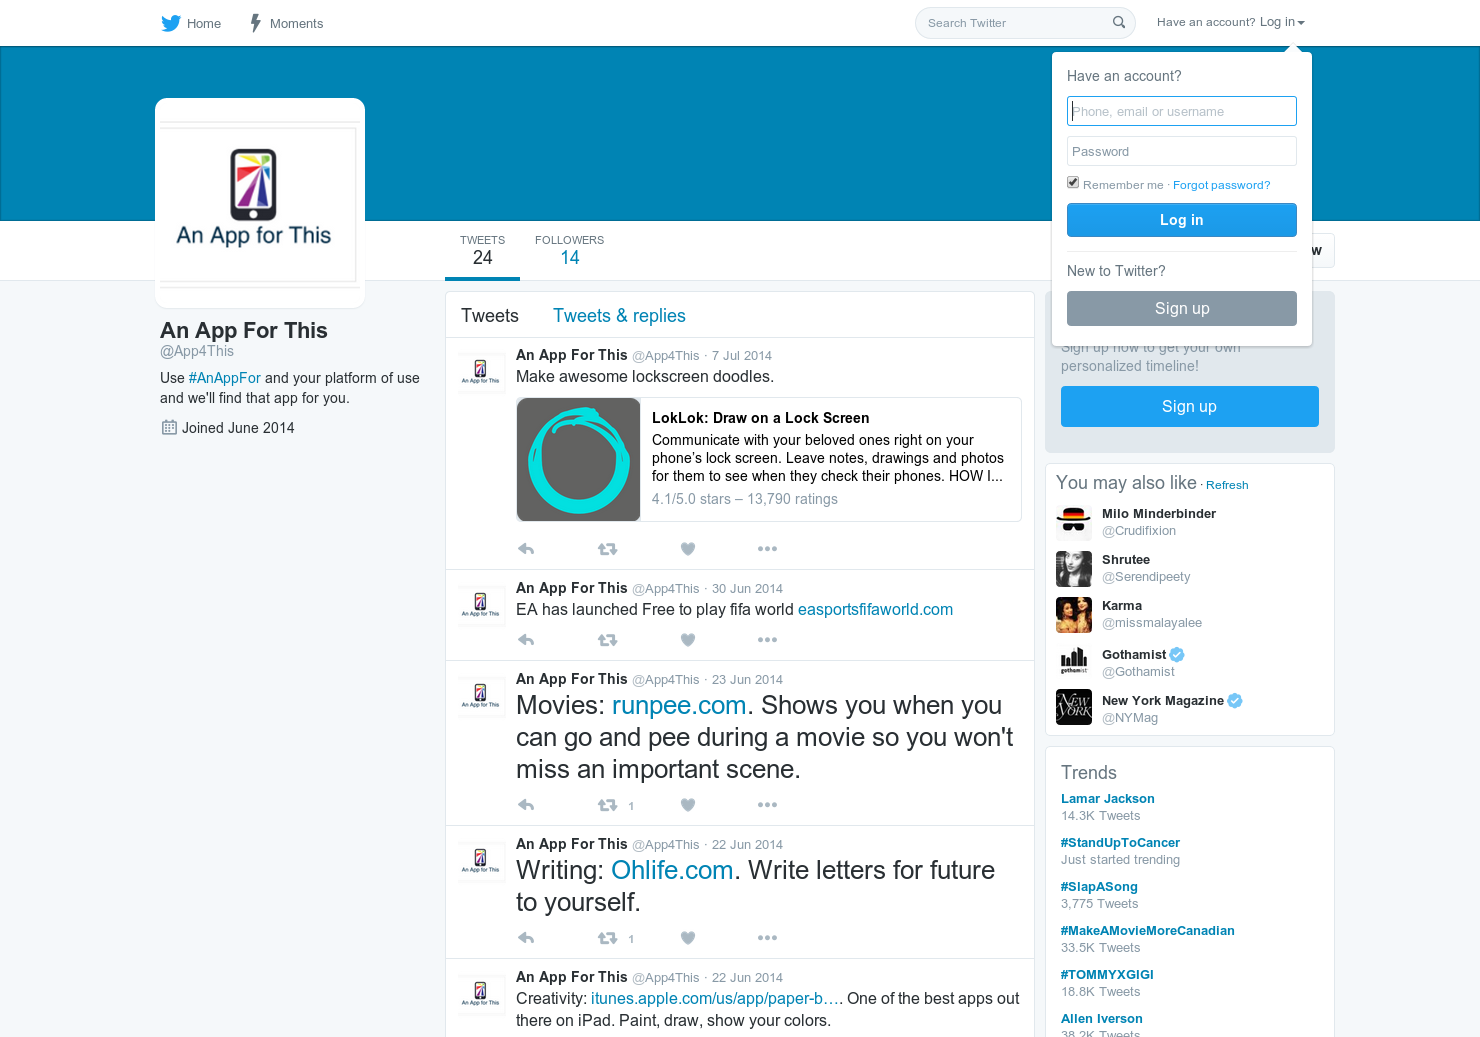The height and width of the screenshot is (1037, 1480).
Task: Open the #SlapASong trend
Action: click(1099, 887)
